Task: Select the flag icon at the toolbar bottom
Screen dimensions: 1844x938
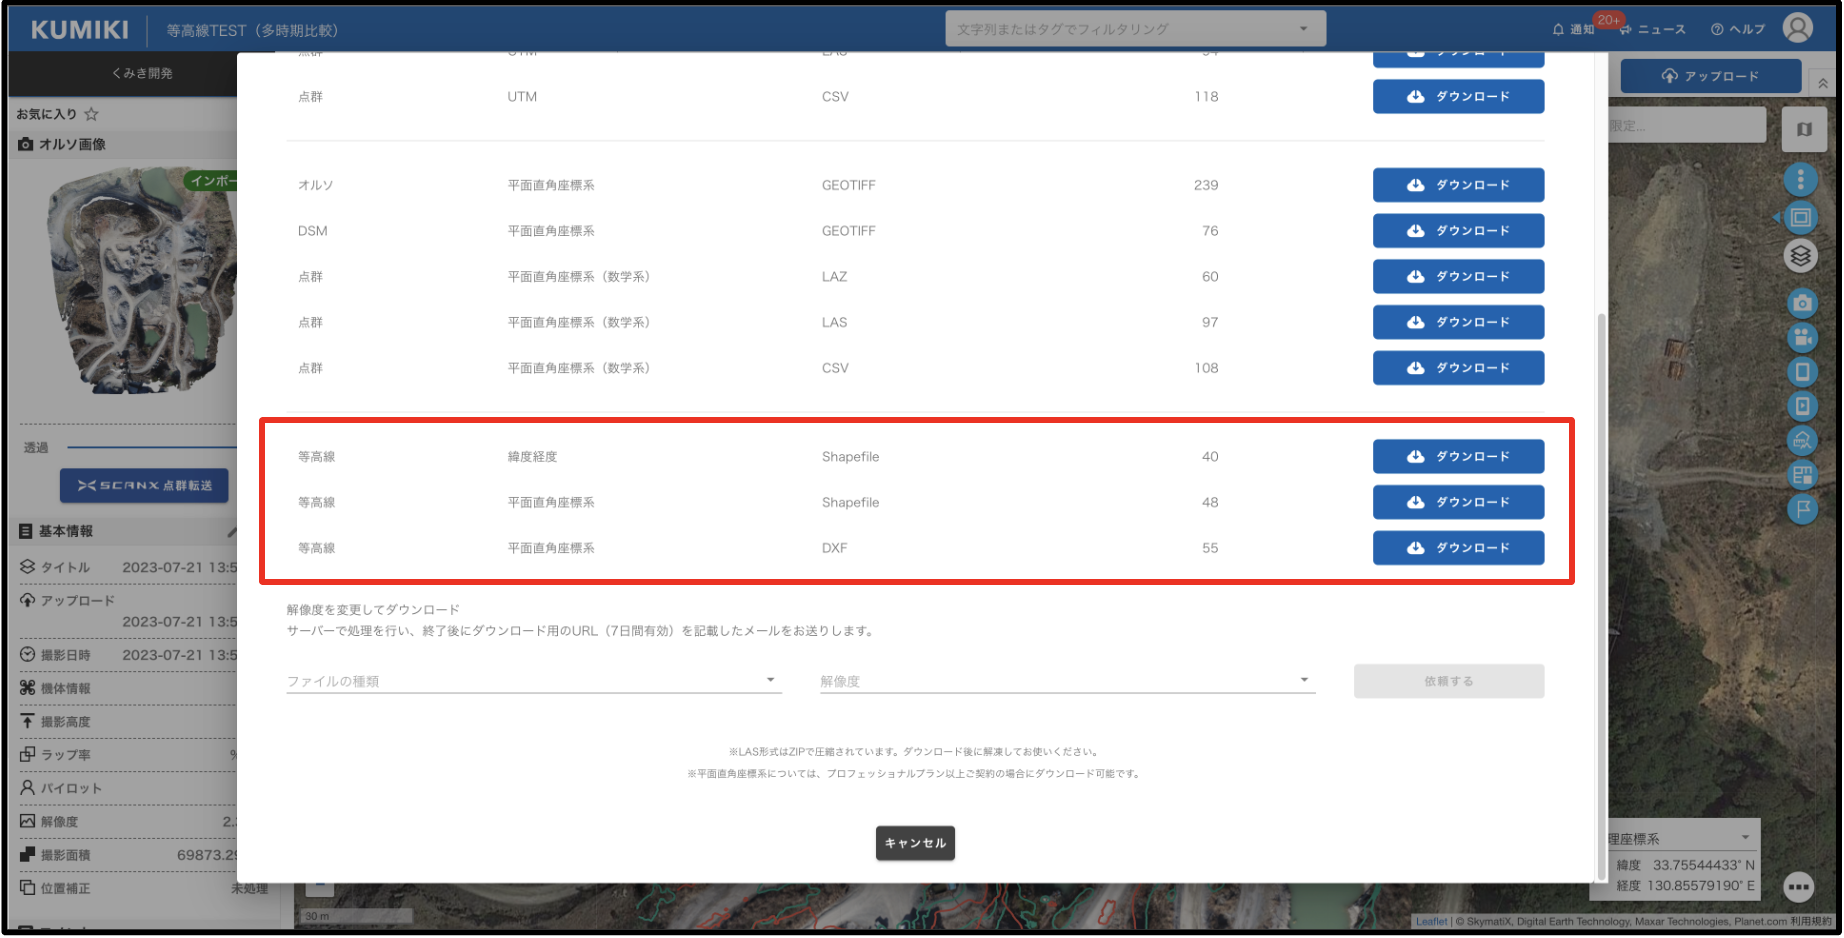Action: pyautogui.click(x=1801, y=510)
